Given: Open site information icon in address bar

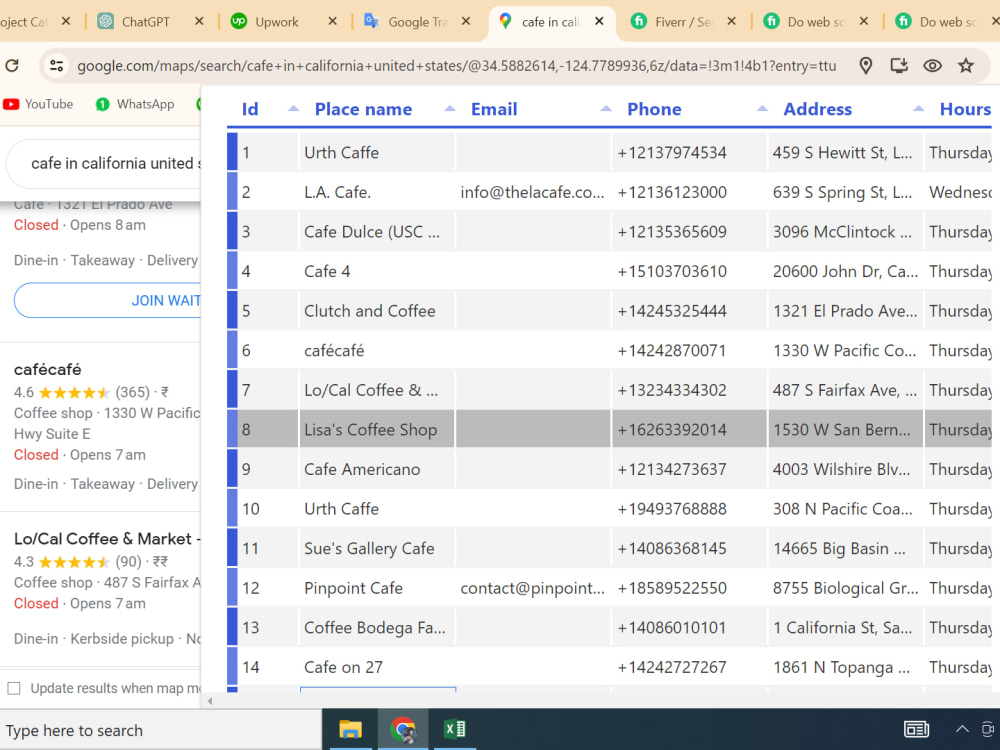Looking at the screenshot, I should [56, 65].
